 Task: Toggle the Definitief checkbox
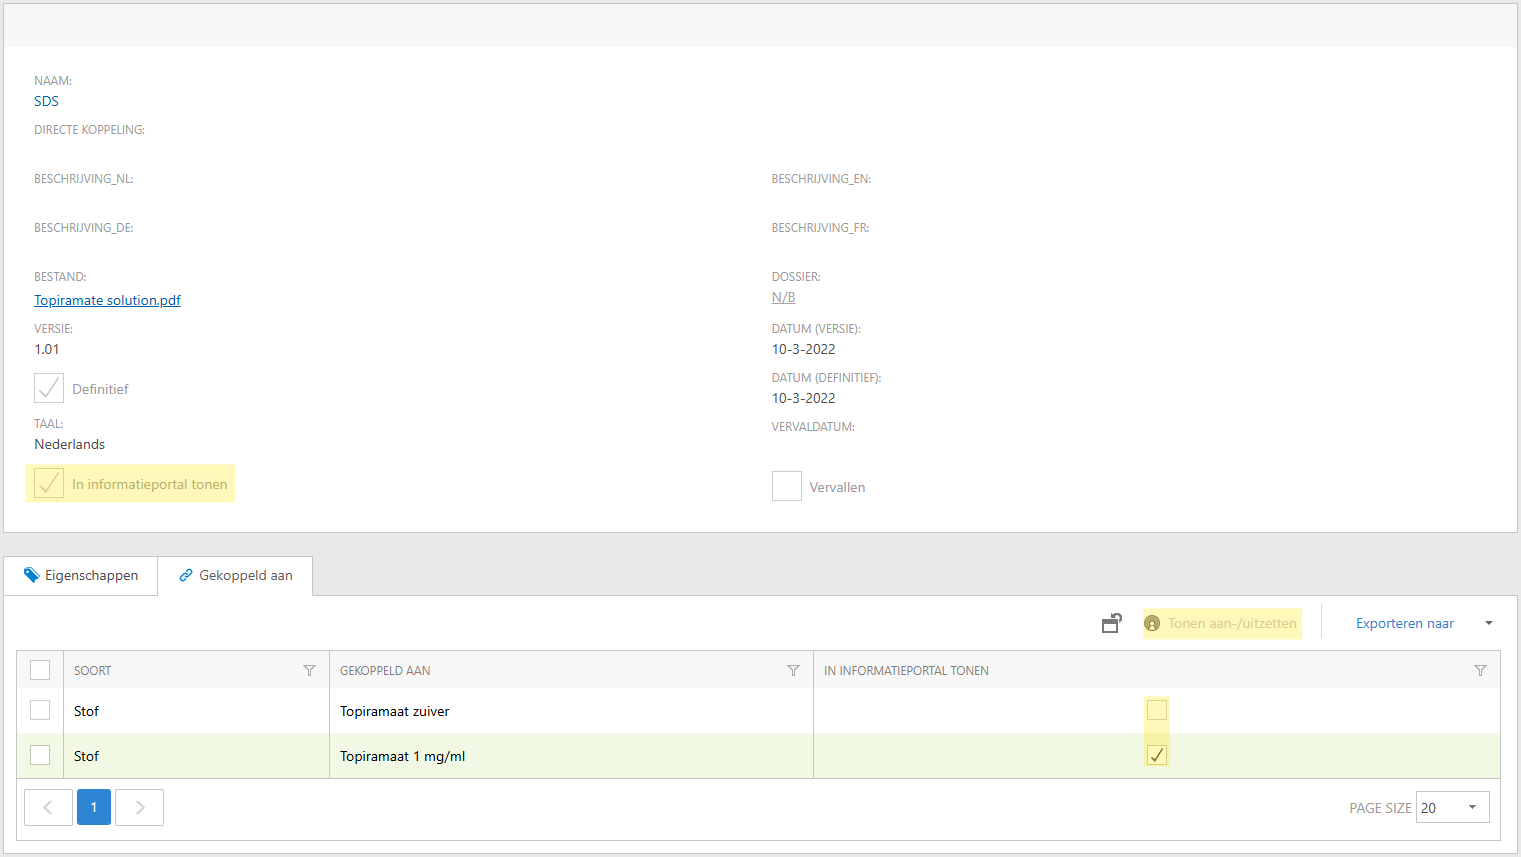click(49, 388)
